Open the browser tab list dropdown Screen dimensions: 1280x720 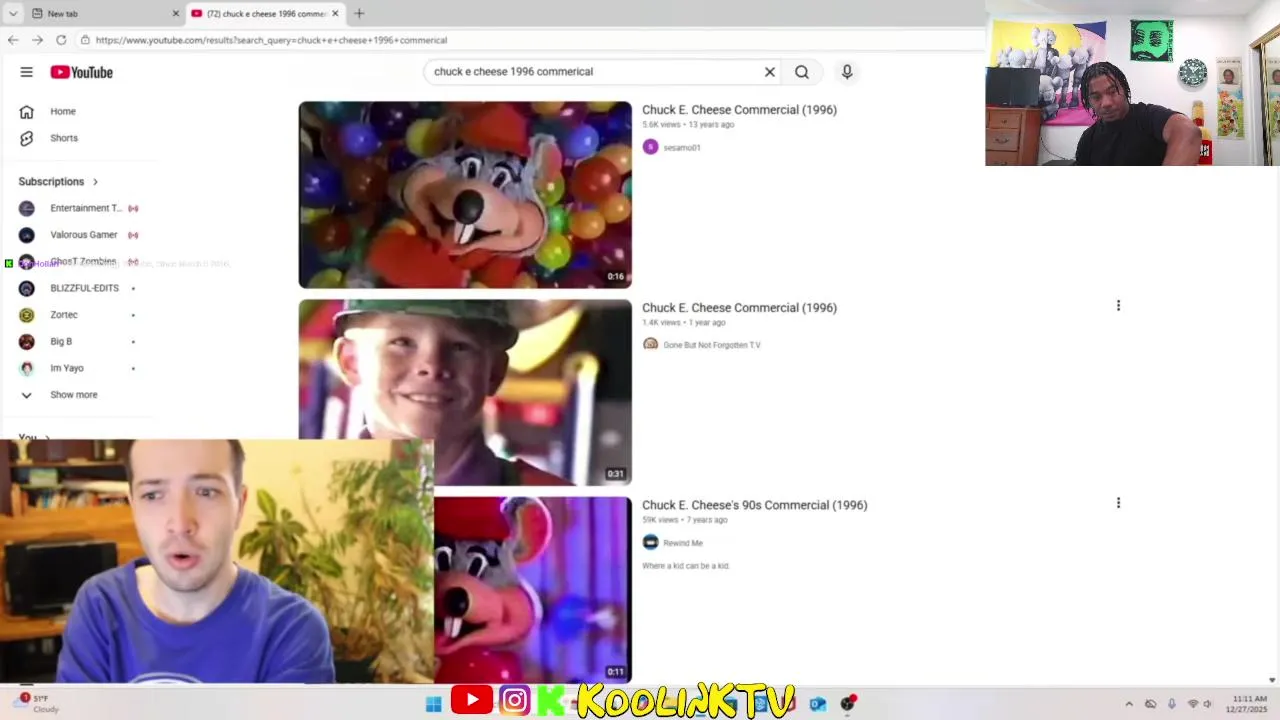[x=13, y=14]
